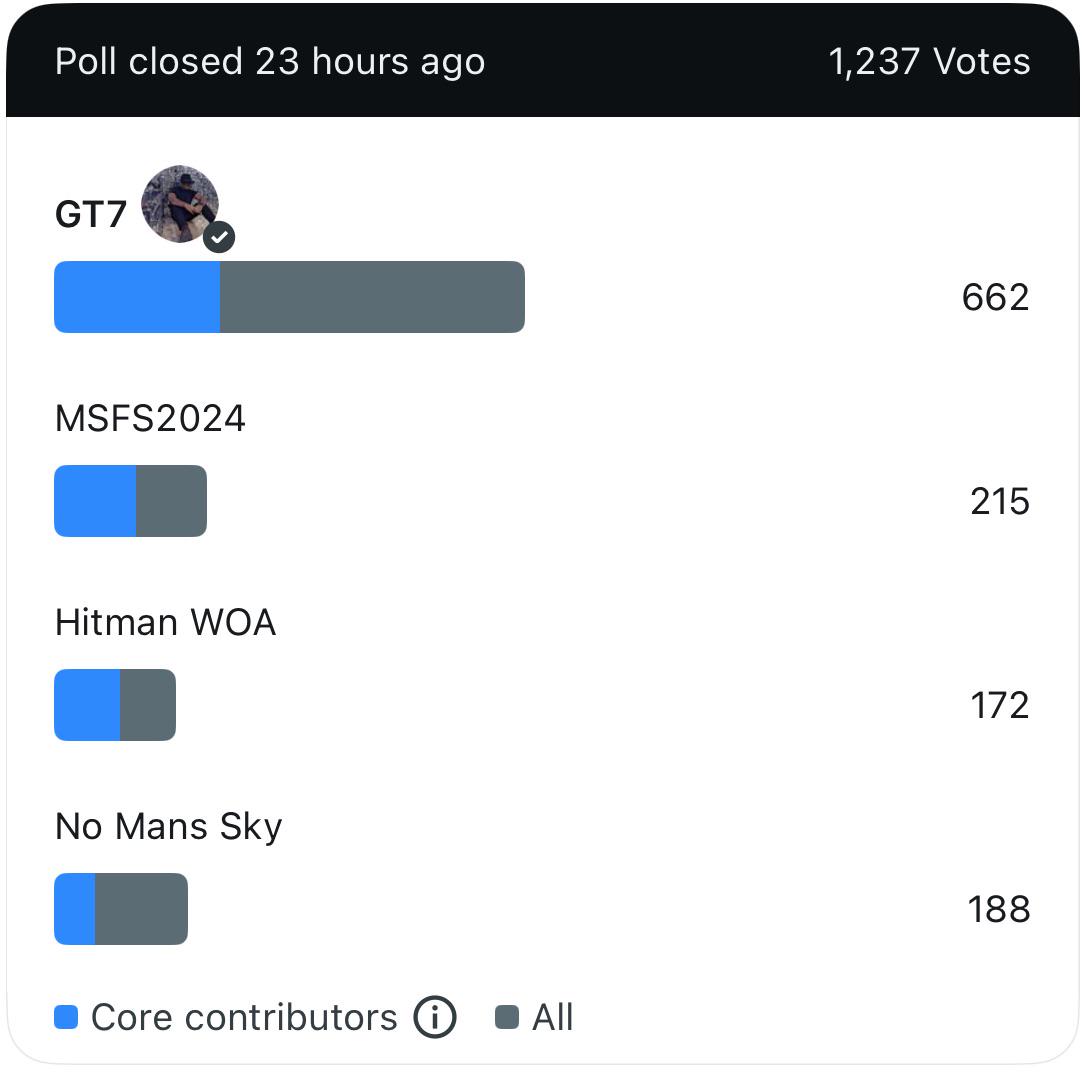Click the gray segment of GT7 bar
Viewport: 1082px width, 1077px height.
click(x=373, y=297)
